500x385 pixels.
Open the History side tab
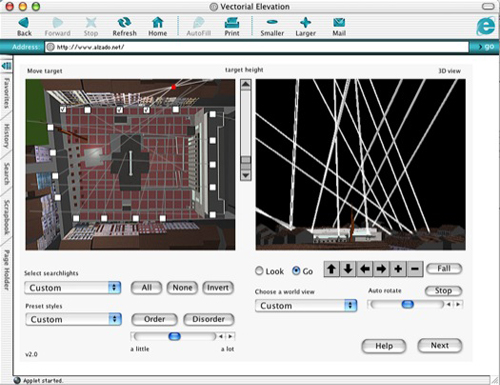pos(7,136)
